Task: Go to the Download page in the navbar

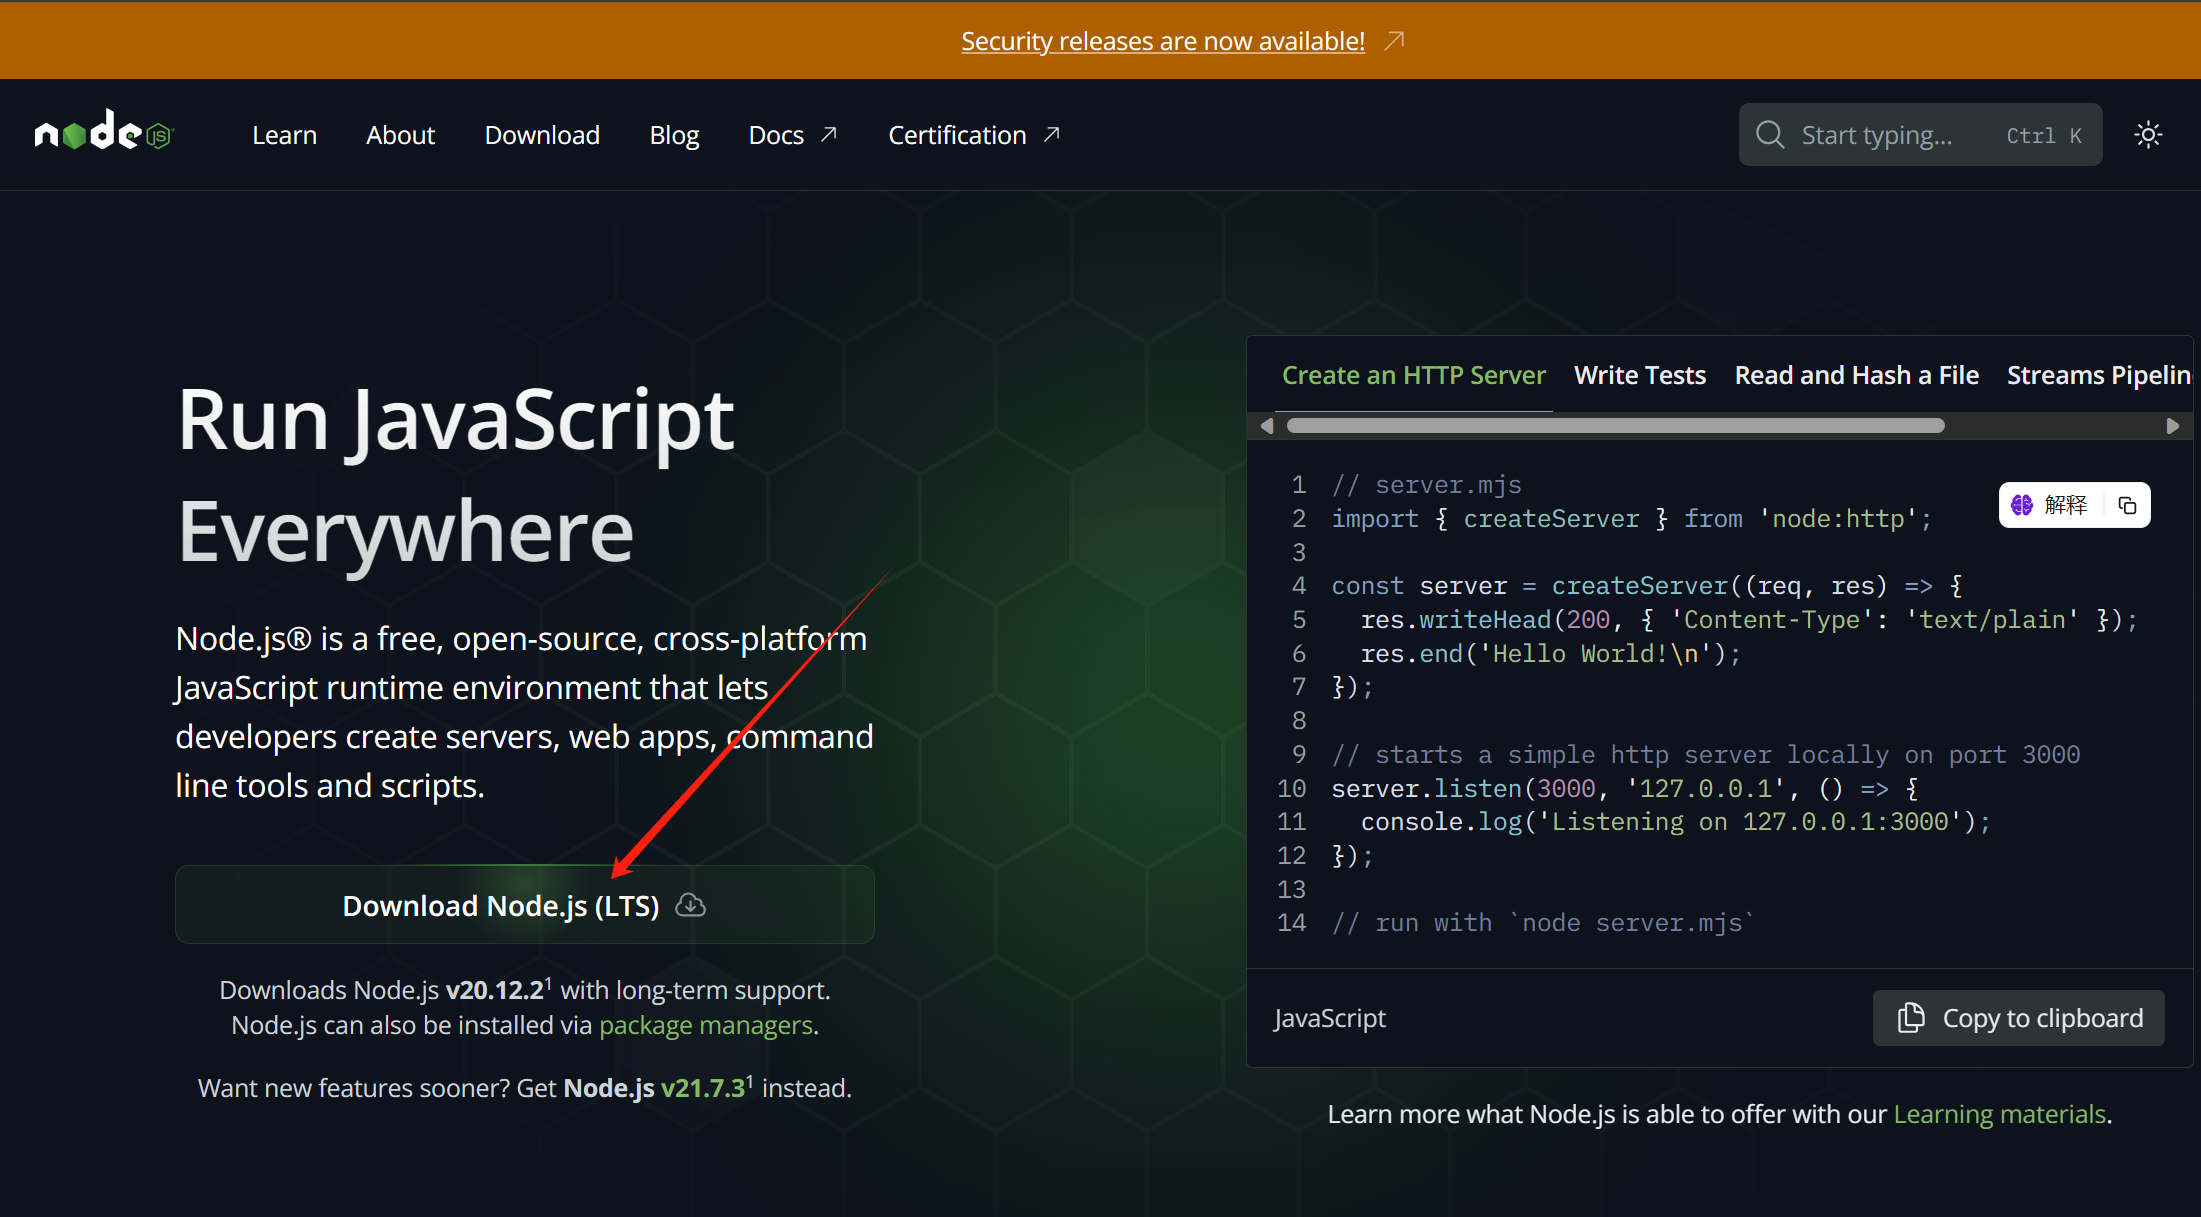Action: (x=542, y=135)
